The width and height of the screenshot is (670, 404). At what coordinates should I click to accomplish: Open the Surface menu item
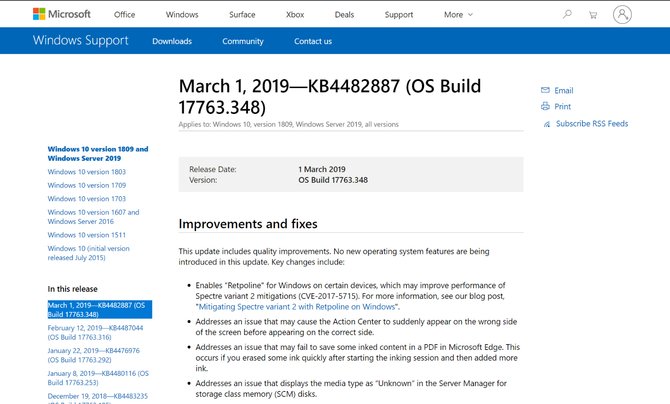(242, 15)
